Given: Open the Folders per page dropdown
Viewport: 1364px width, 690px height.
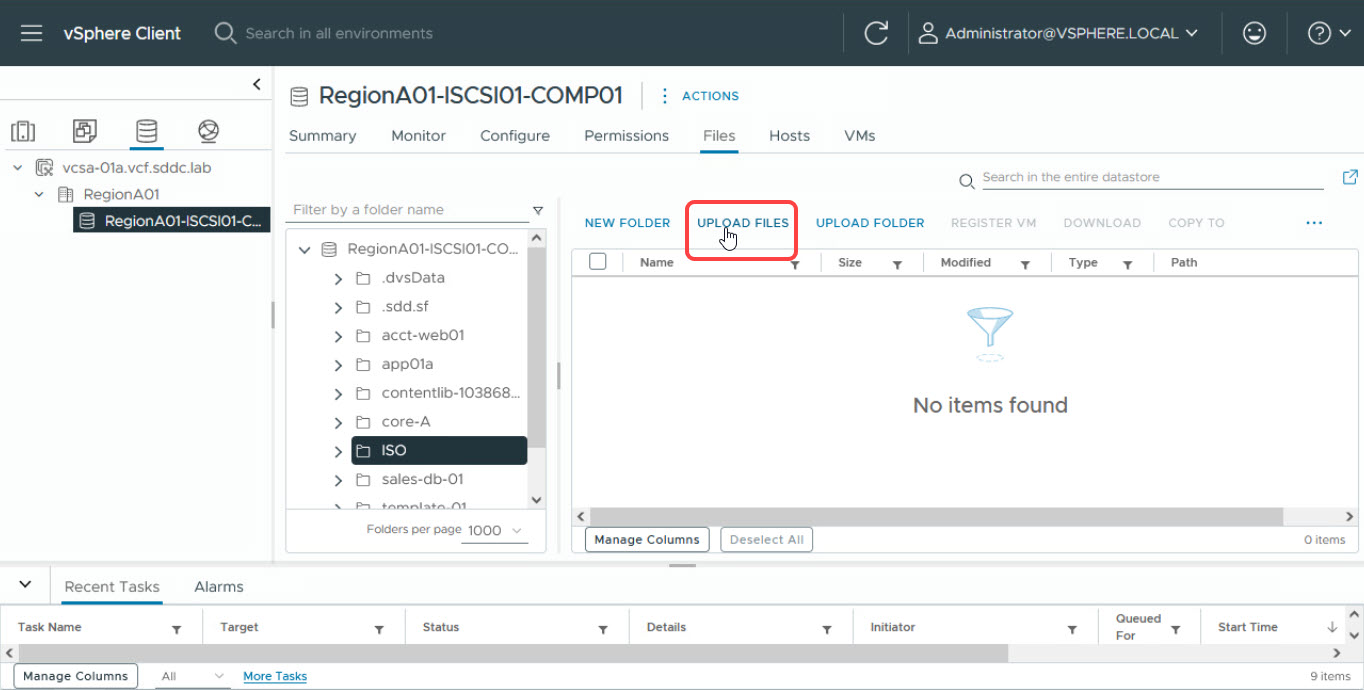Looking at the screenshot, I should tap(495, 530).
